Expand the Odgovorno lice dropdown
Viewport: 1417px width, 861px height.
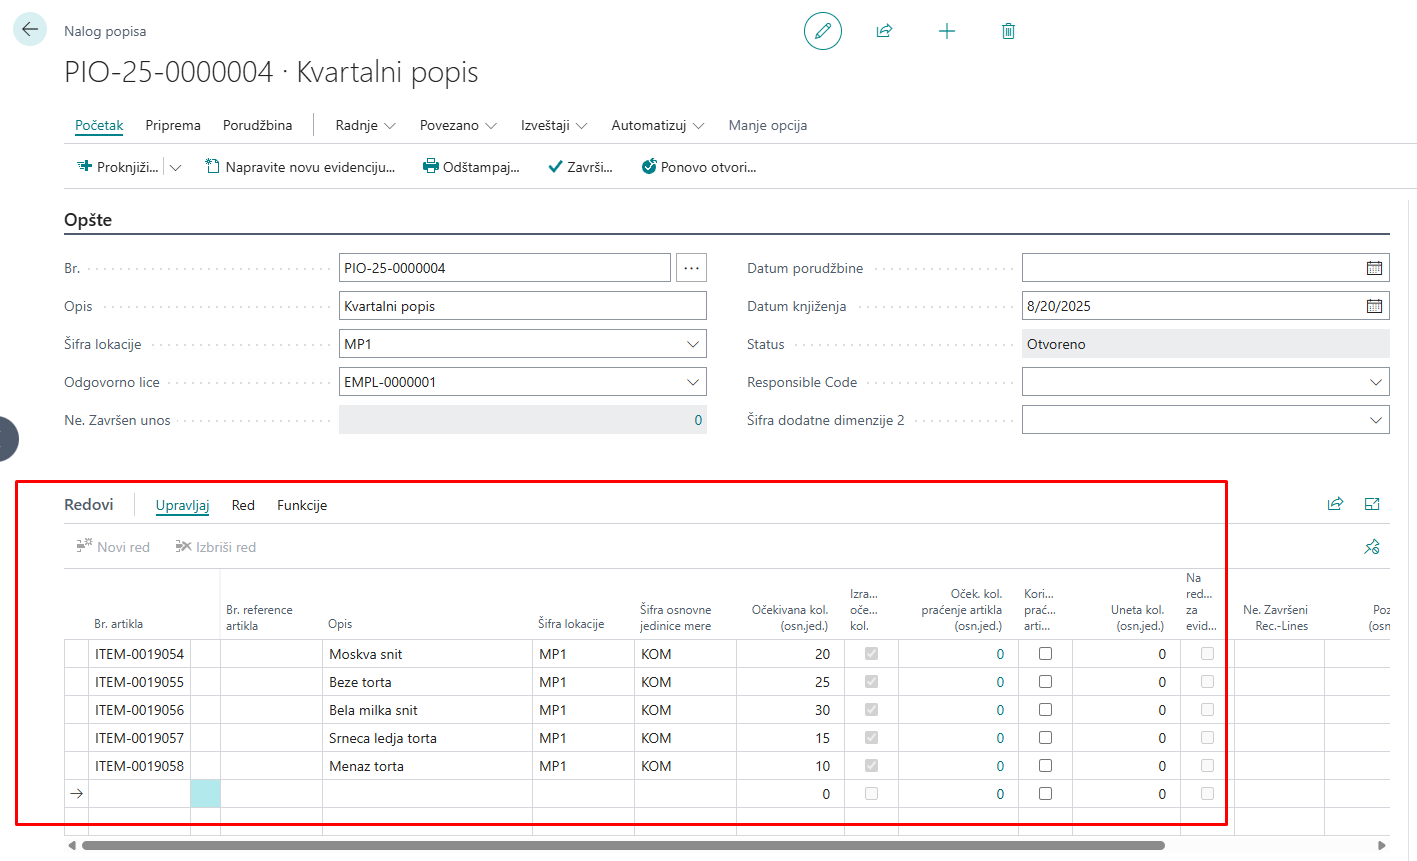[693, 382]
